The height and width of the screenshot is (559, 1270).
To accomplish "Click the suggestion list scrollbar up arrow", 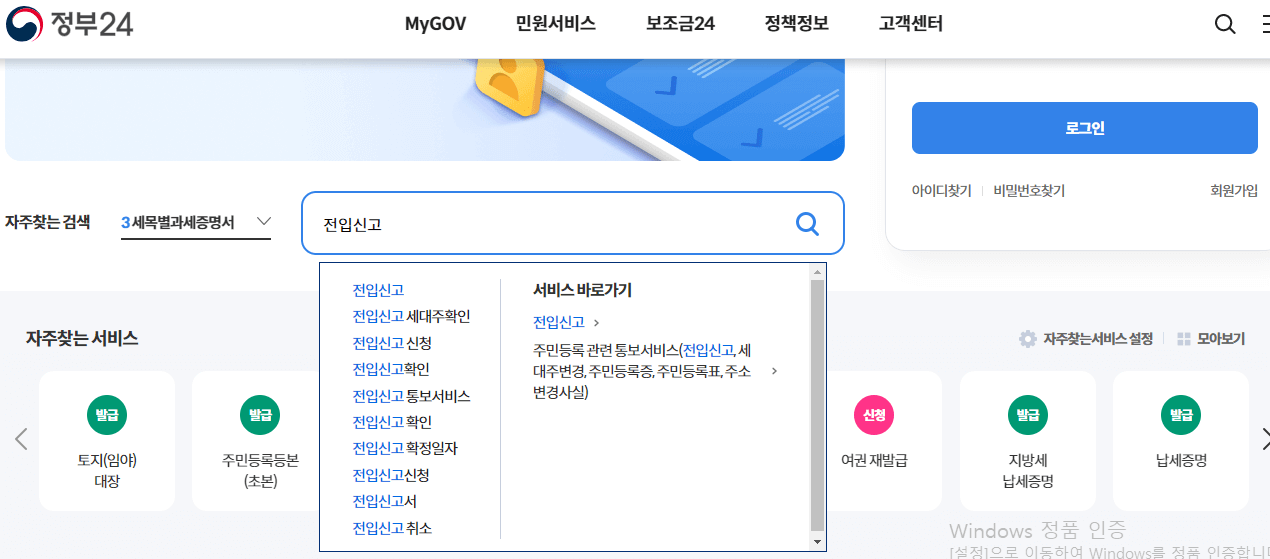I will pyautogui.click(x=817, y=271).
